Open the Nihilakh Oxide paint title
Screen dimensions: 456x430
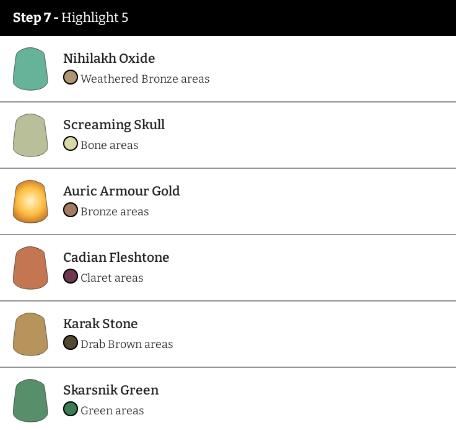(x=109, y=58)
